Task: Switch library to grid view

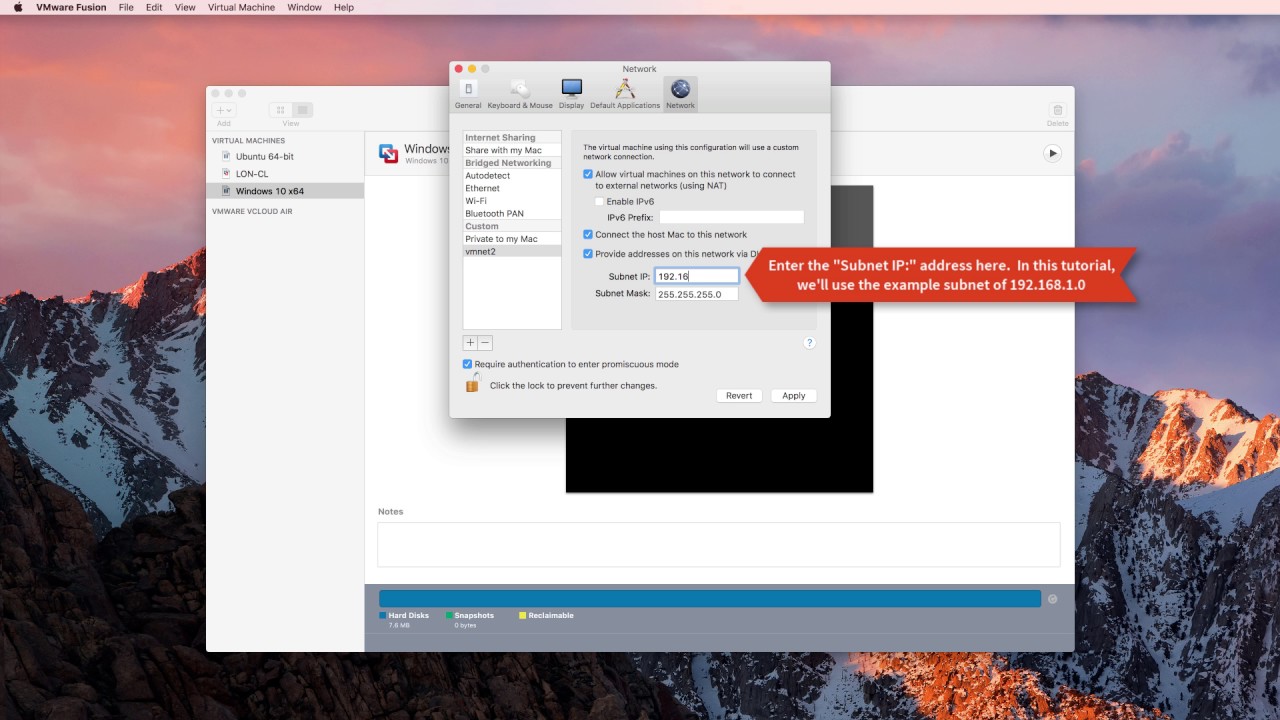Action: tap(281, 110)
